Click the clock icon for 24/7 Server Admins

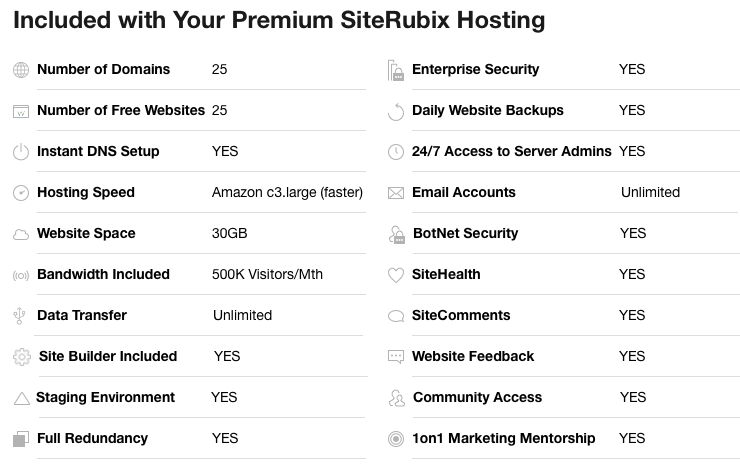[x=396, y=152]
